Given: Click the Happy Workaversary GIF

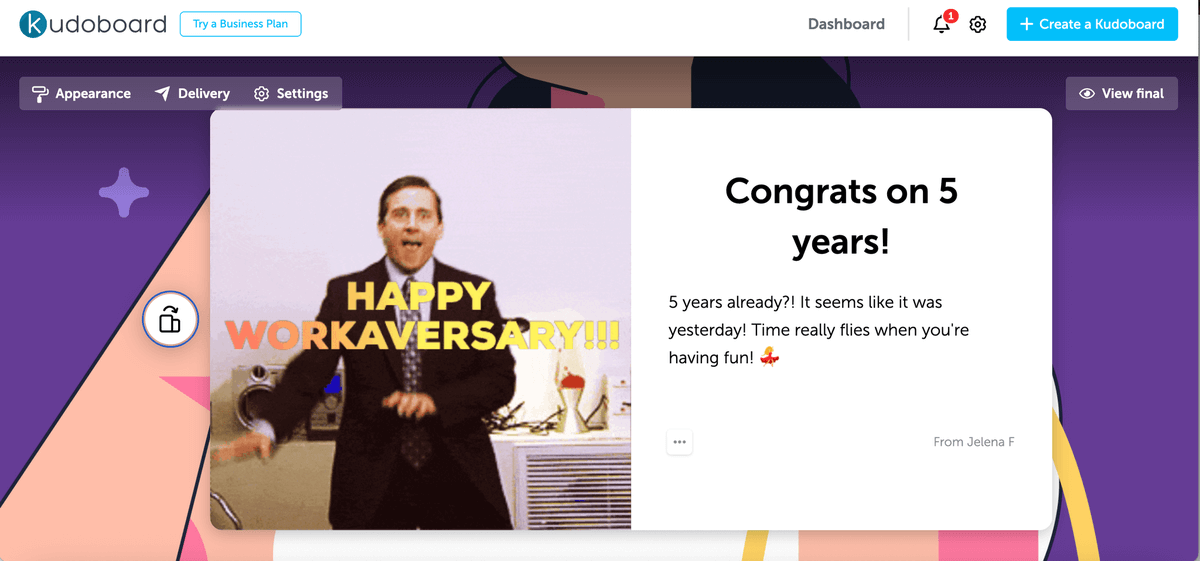Looking at the screenshot, I should (421, 319).
